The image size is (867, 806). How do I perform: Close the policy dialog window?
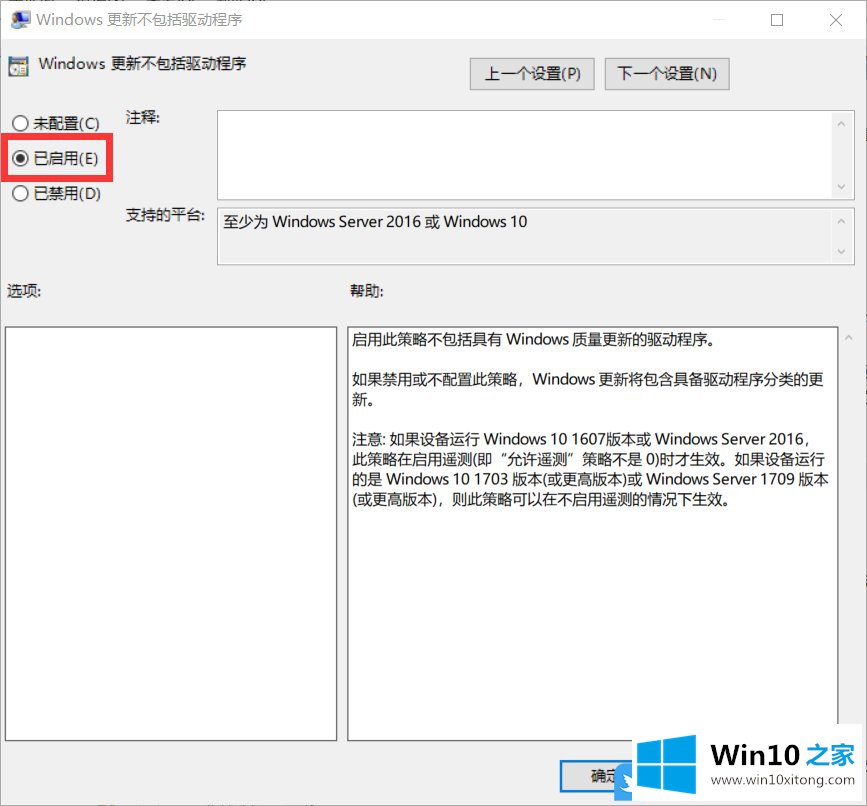coord(835,20)
